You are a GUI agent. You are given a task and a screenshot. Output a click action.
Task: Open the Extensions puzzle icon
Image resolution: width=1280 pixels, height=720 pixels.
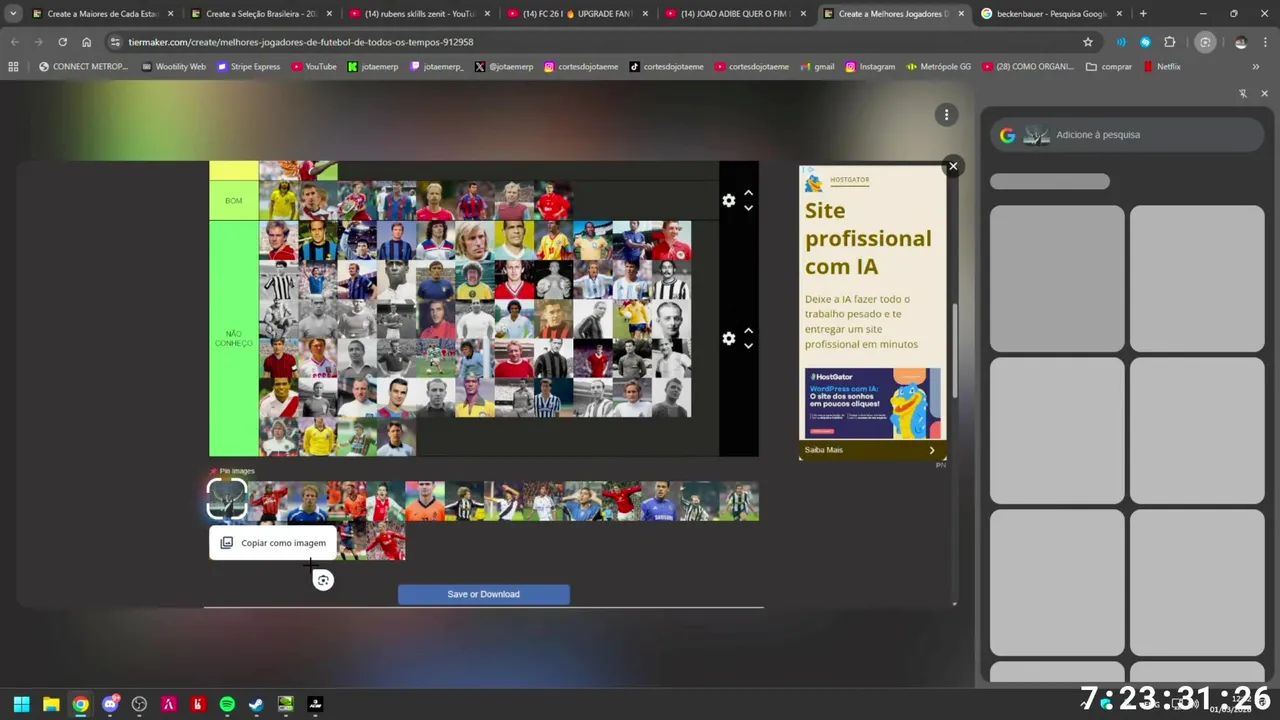[x=1169, y=42]
